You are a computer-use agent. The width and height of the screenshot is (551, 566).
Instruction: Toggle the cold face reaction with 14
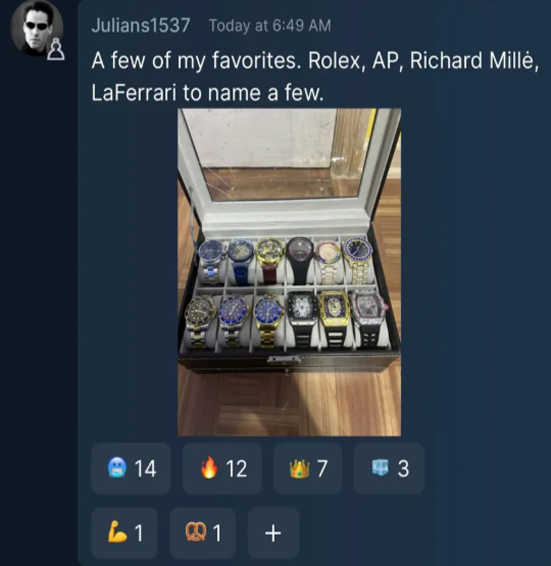[x=131, y=468]
